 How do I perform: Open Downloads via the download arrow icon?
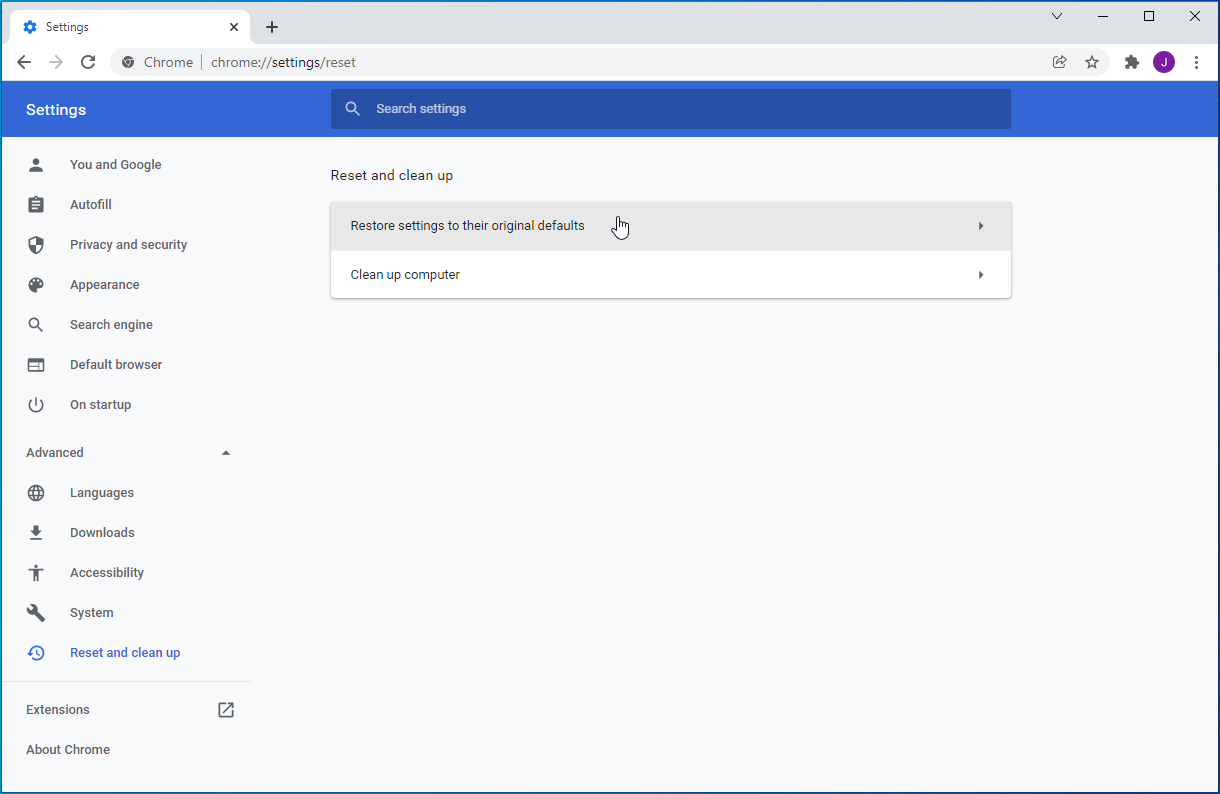tap(36, 532)
